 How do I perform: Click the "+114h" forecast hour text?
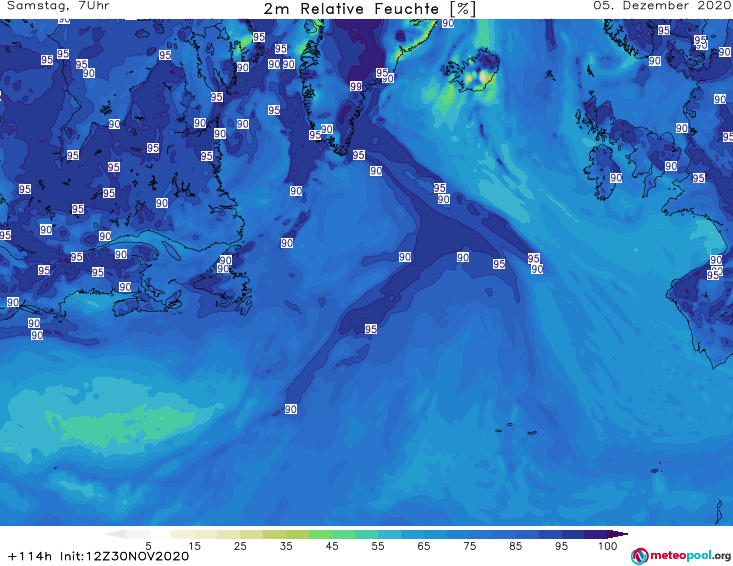point(30,556)
